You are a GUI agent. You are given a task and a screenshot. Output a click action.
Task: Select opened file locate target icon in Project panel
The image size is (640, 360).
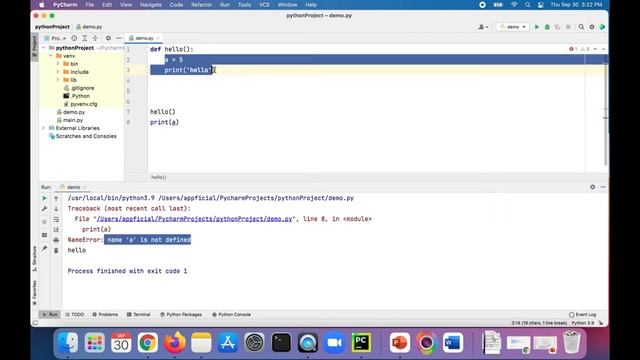[74, 38]
